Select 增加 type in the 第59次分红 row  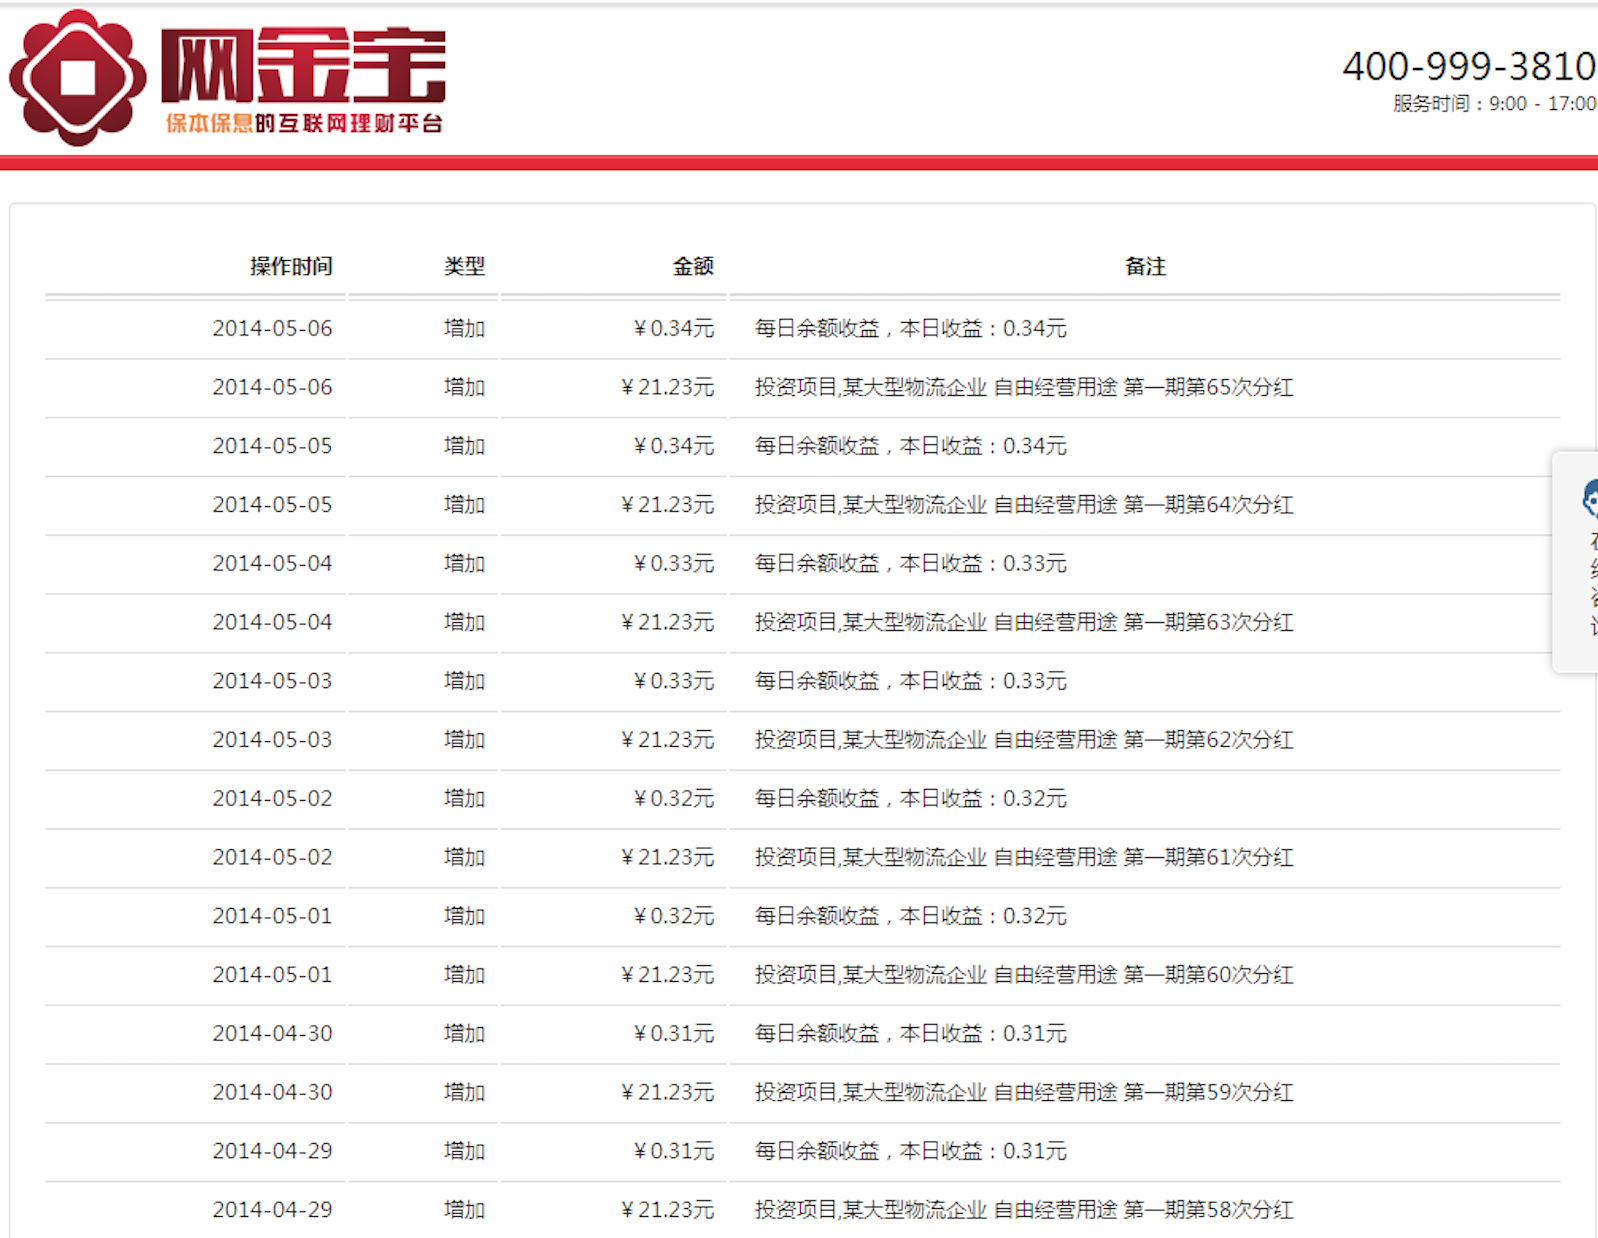[x=464, y=1092]
